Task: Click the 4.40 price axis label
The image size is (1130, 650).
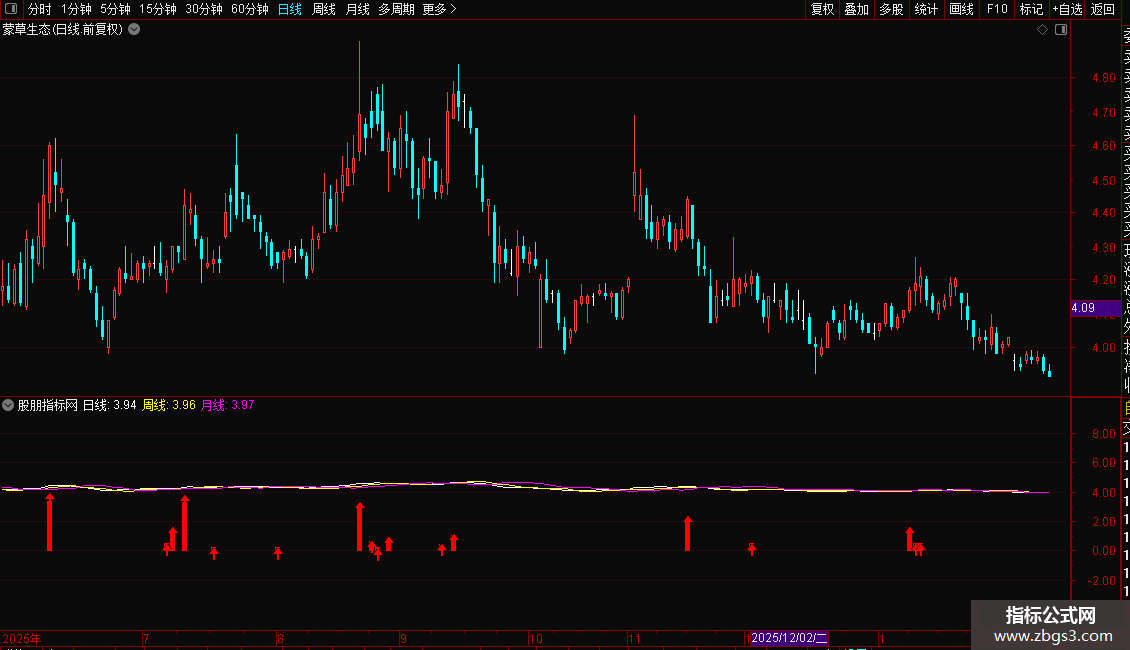Action: pos(1103,213)
